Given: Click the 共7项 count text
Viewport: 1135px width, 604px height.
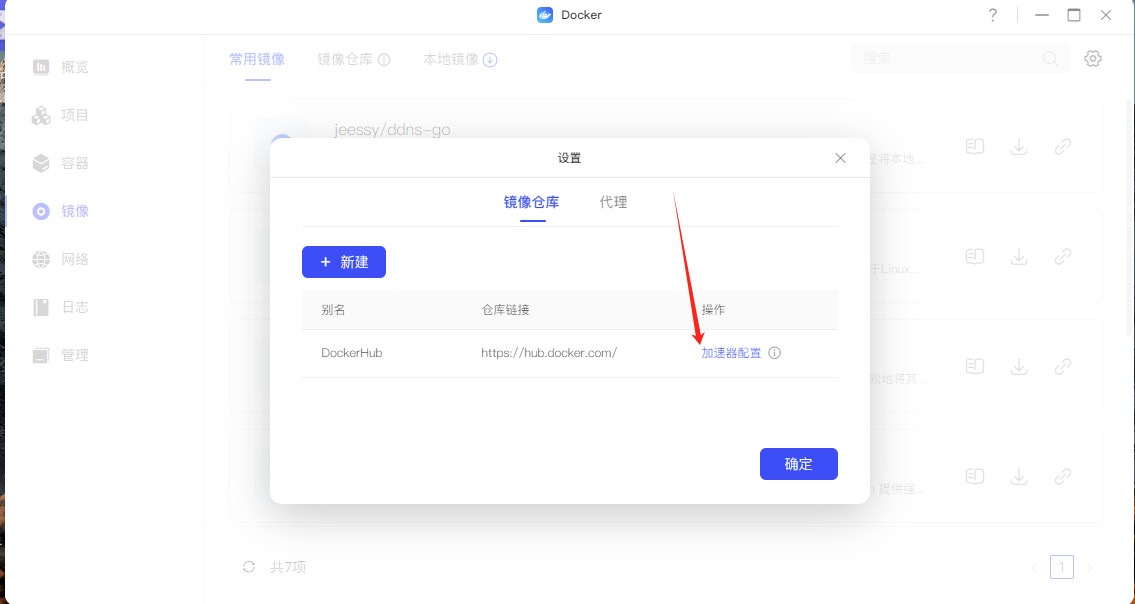Looking at the screenshot, I should click(288, 567).
